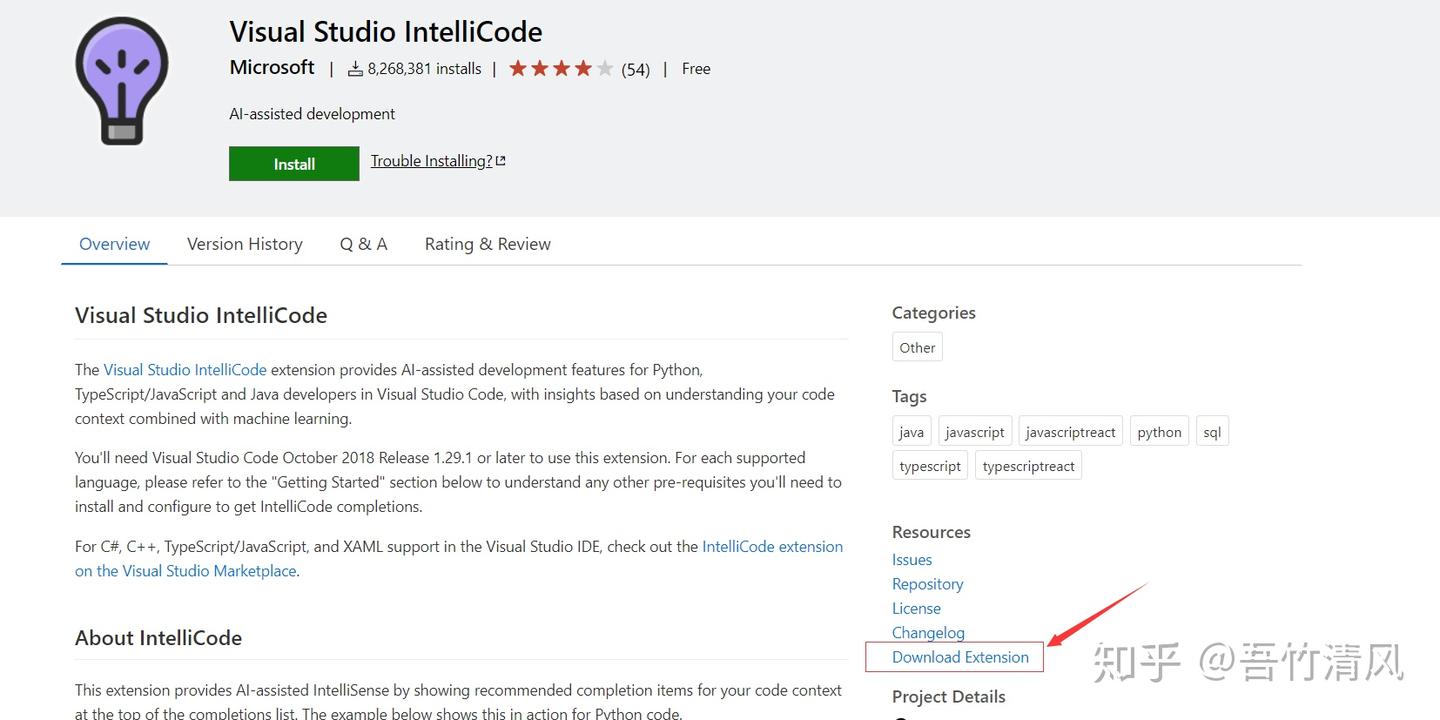
Task: Switch to the Version History tab
Action: point(244,244)
